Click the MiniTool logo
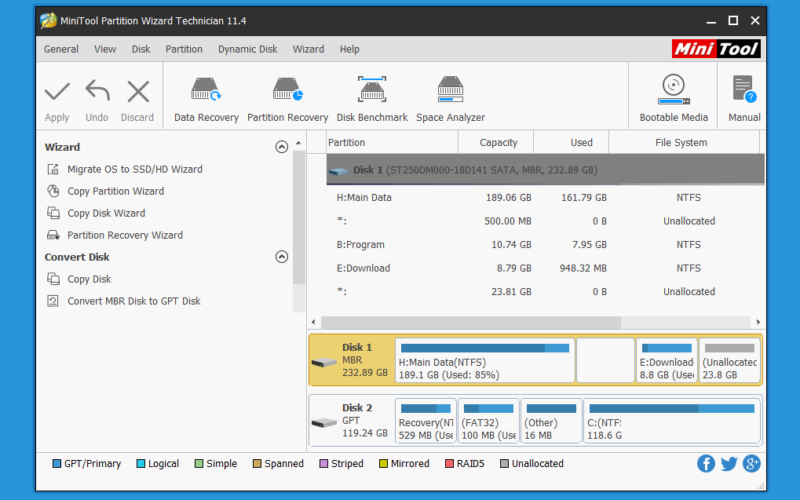 (x=716, y=49)
